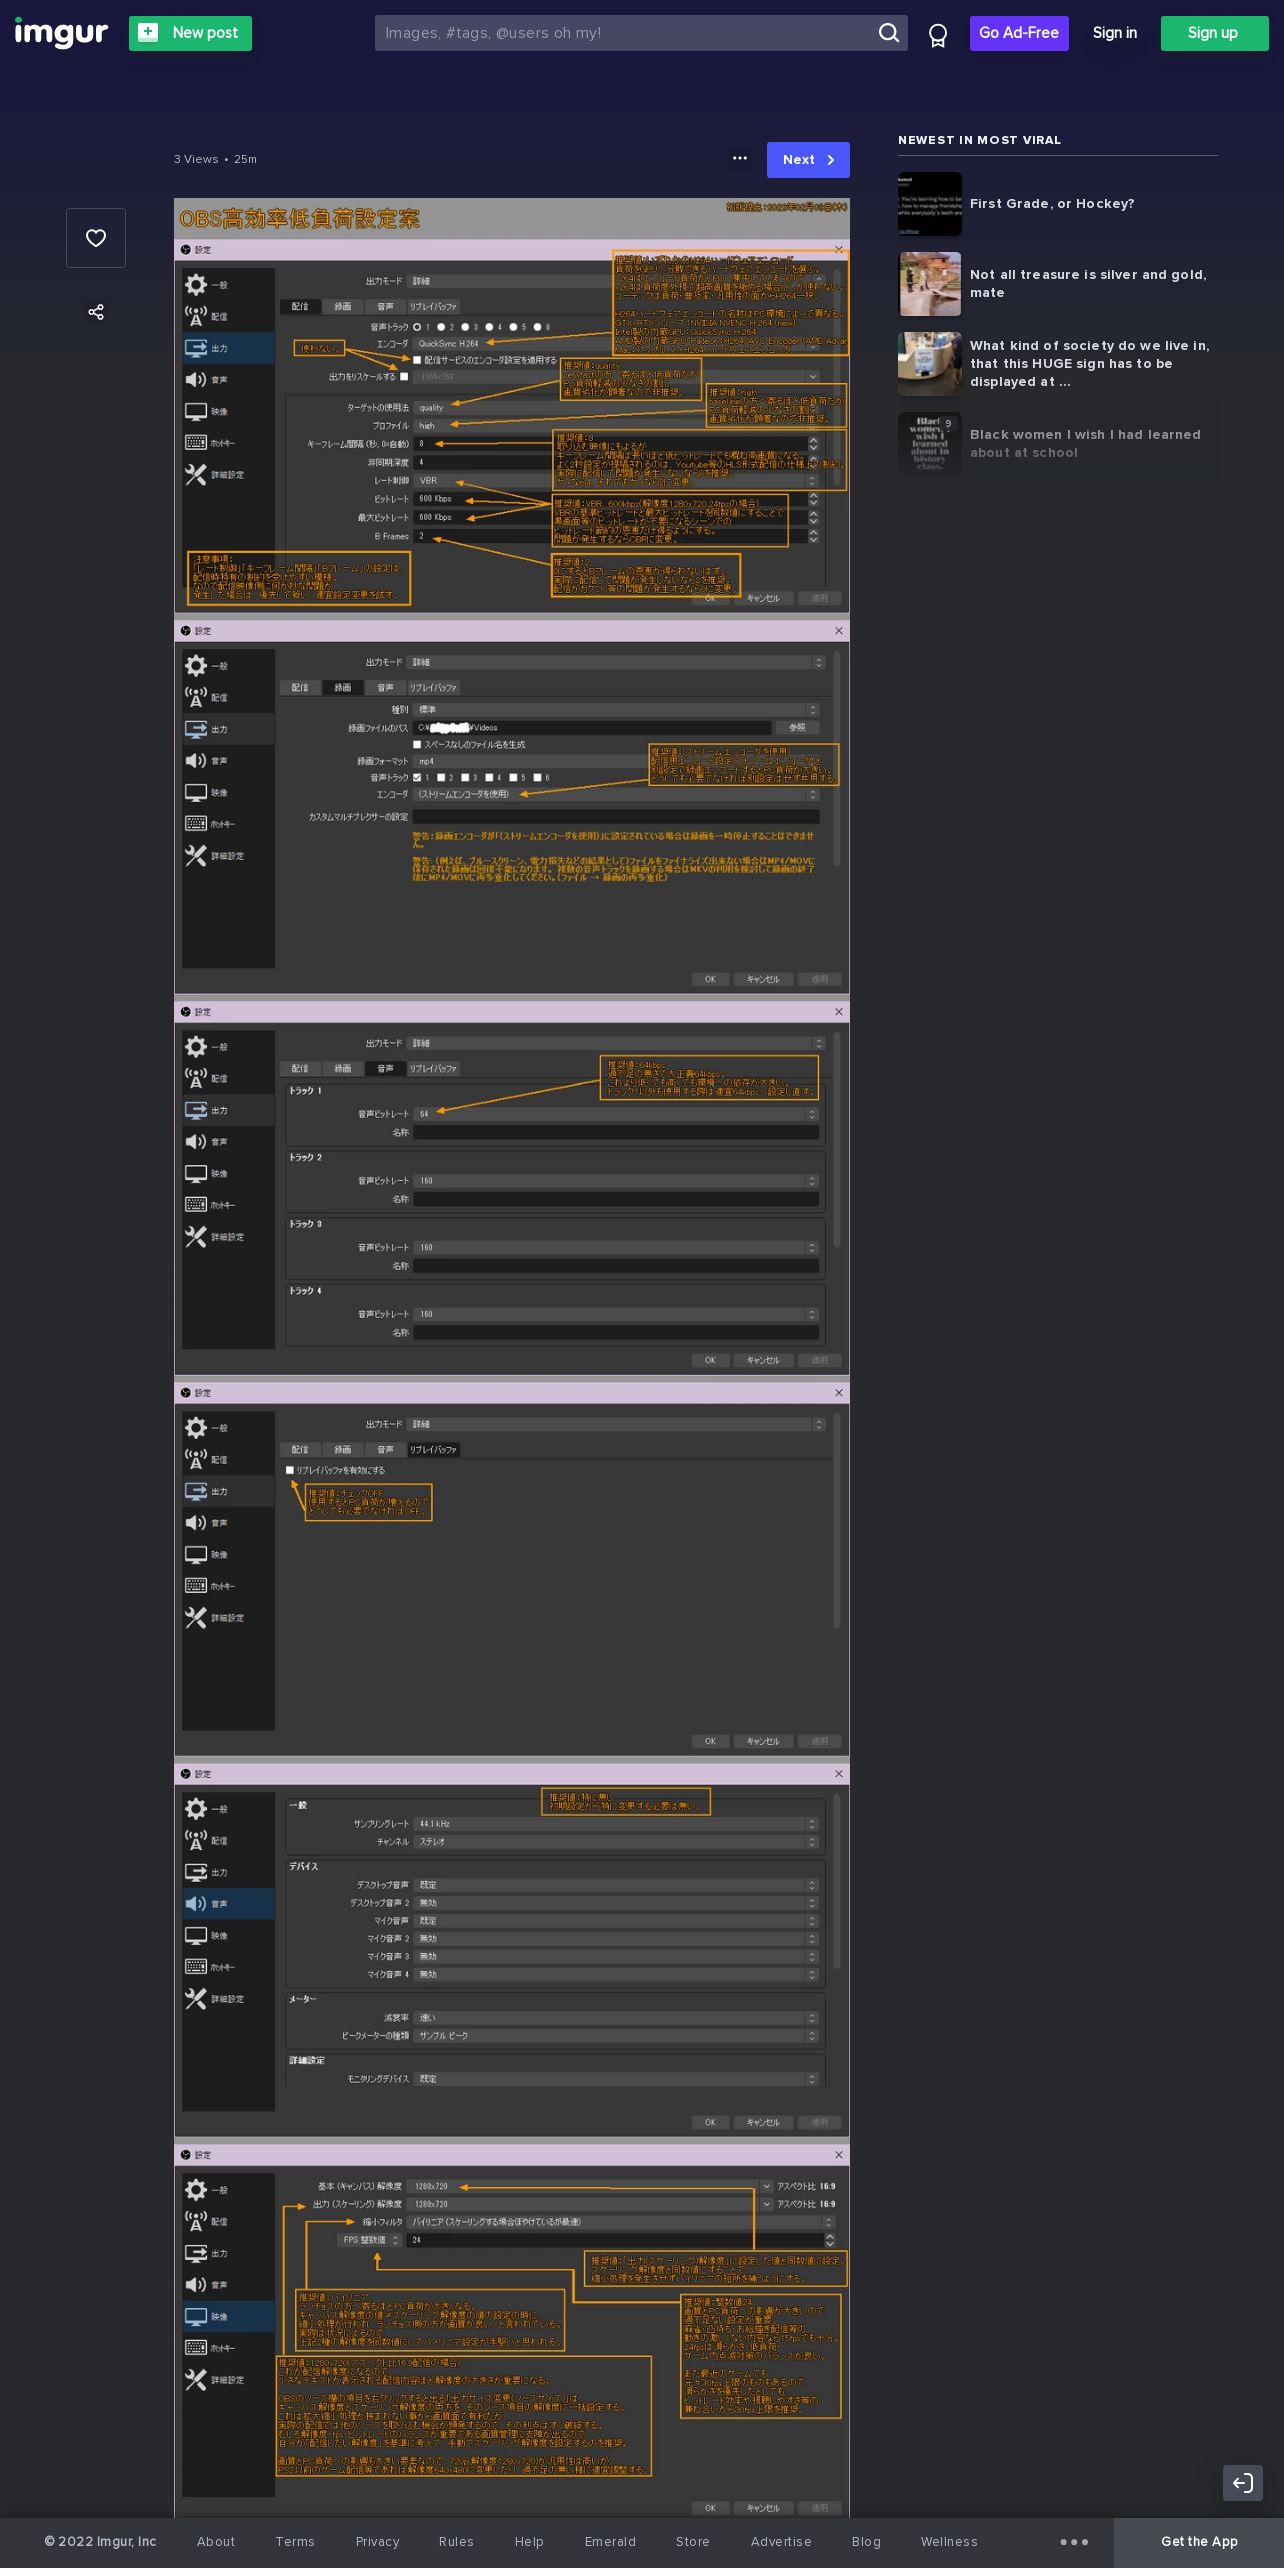Toggle リプレイバッファを有効にする checkbox in OBS image

[290, 1470]
